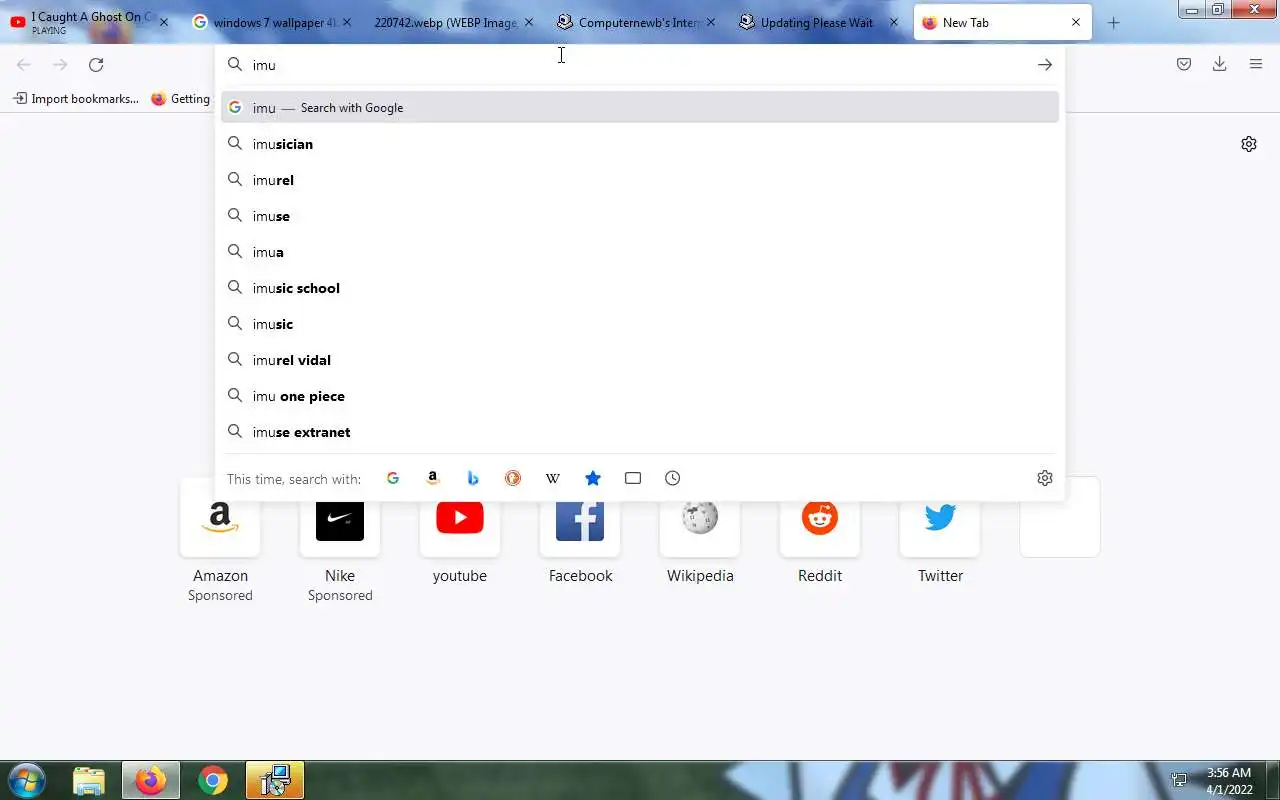Viewport: 1280px width, 800px height.
Task: Click the address bar text field
Action: 640,65
